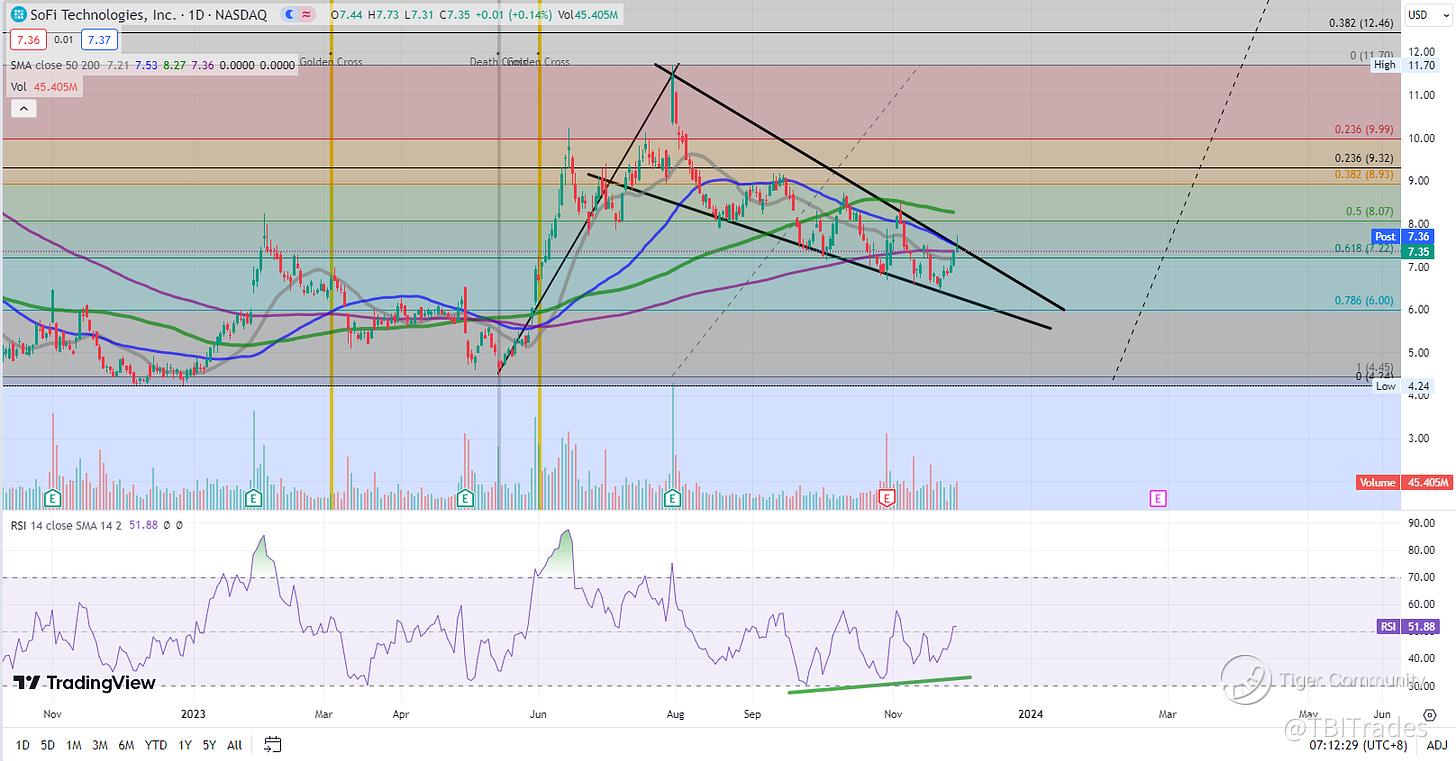The width and height of the screenshot is (1456, 761).
Task: Click the 0.382 (12.46) Fibonacci label
Action: (1361, 23)
